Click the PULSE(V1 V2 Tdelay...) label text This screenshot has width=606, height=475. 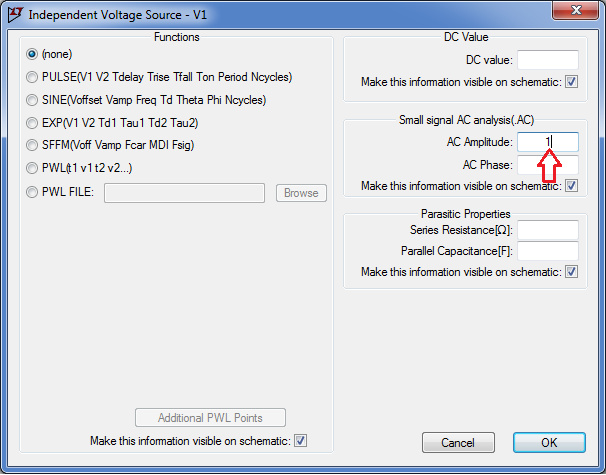(x=167, y=77)
